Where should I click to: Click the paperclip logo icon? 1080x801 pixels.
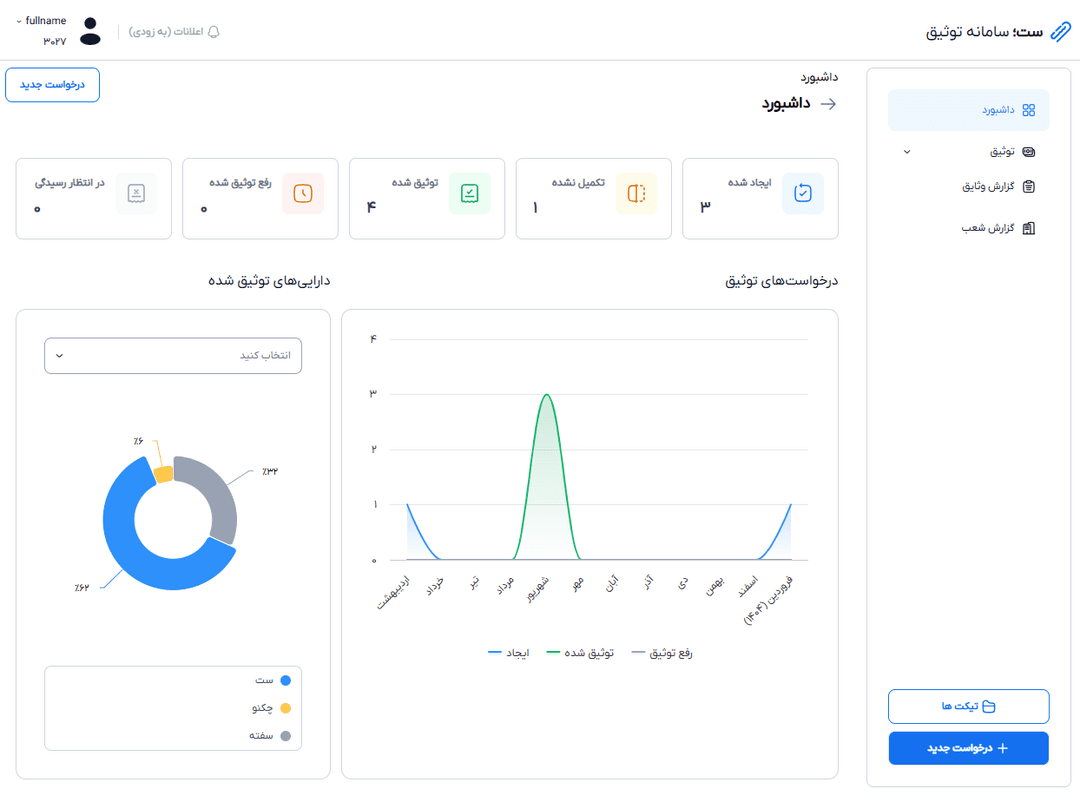[x=1061, y=32]
